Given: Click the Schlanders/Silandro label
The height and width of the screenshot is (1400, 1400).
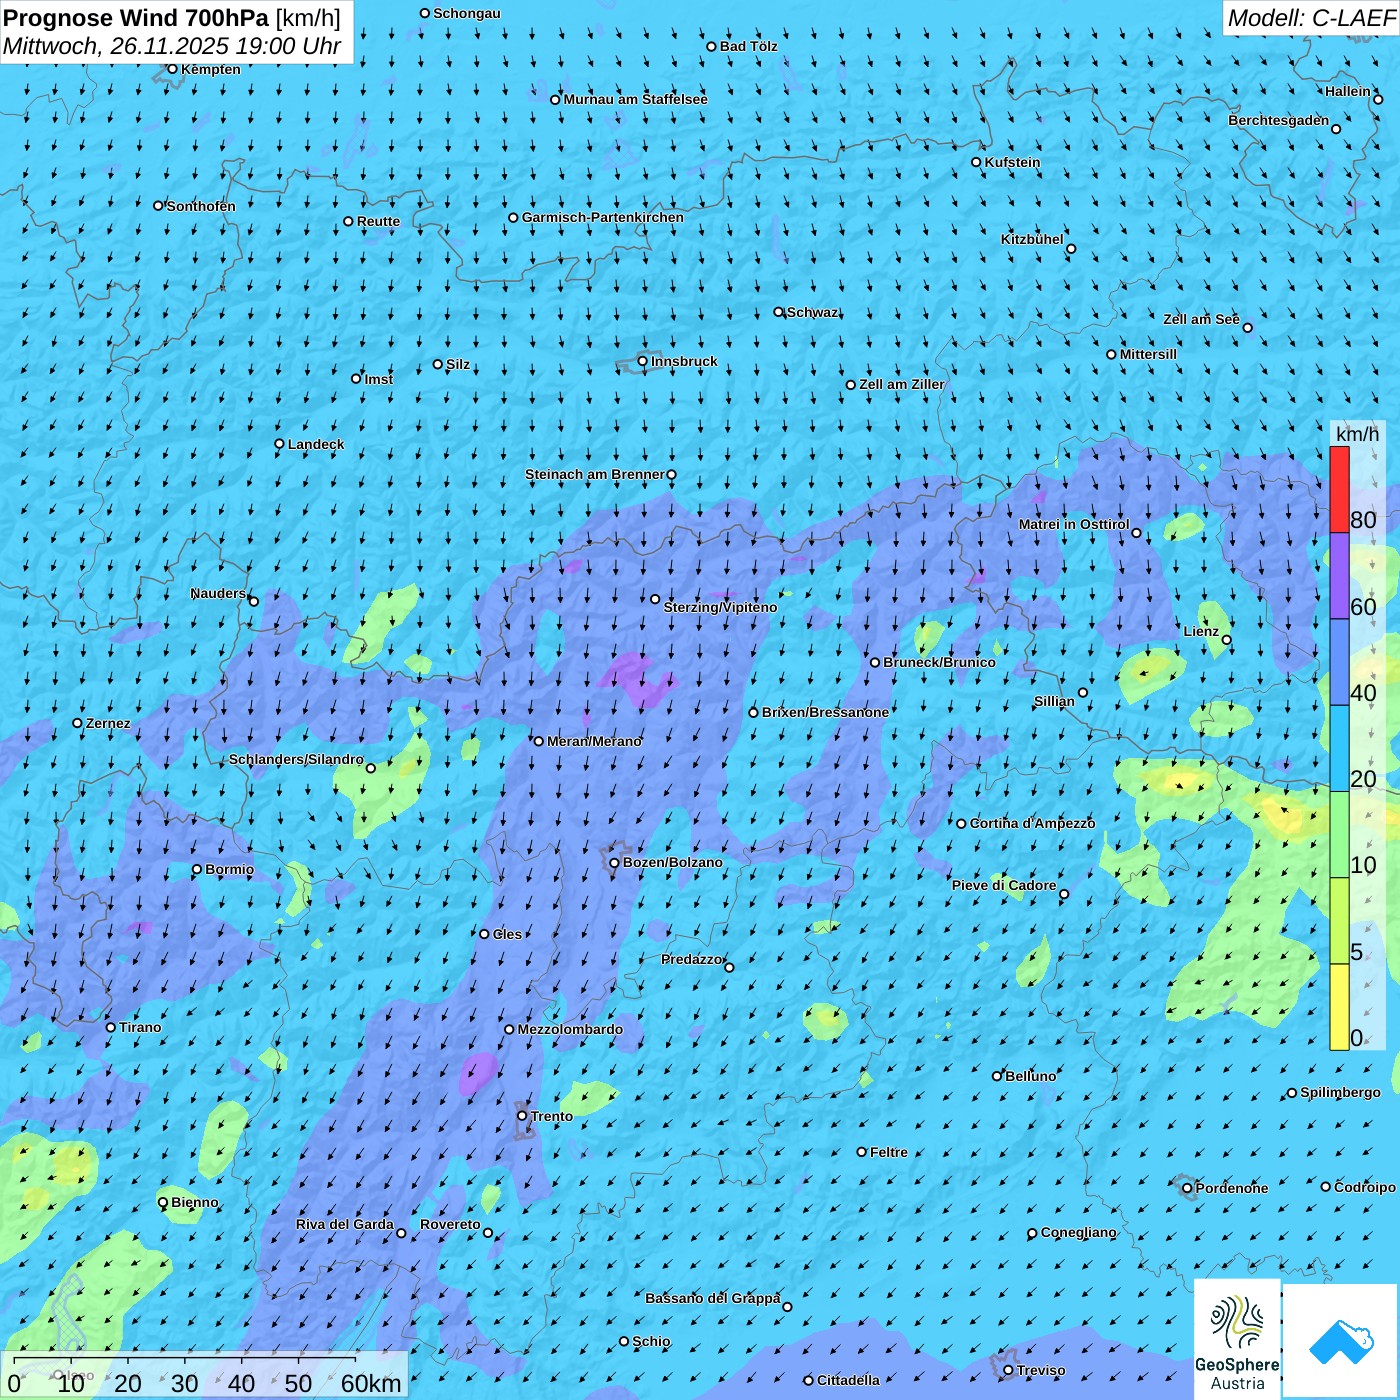Looking at the screenshot, I should click(x=296, y=759).
